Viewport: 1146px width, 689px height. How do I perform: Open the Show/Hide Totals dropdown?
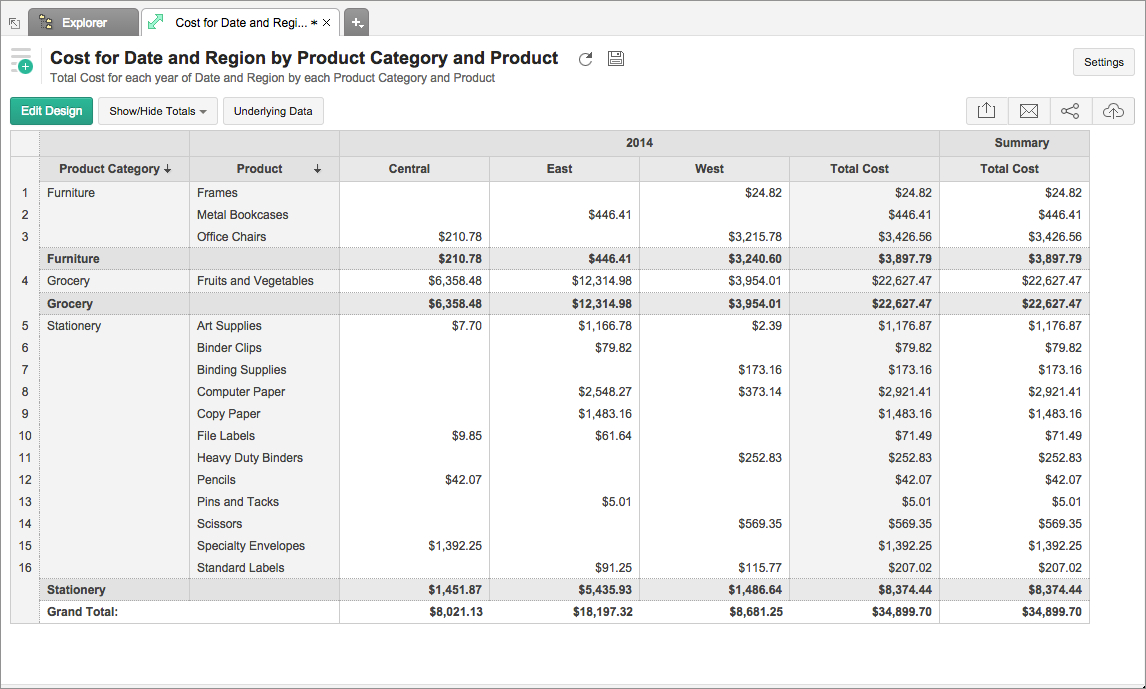pyautogui.click(x=158, y=111)
